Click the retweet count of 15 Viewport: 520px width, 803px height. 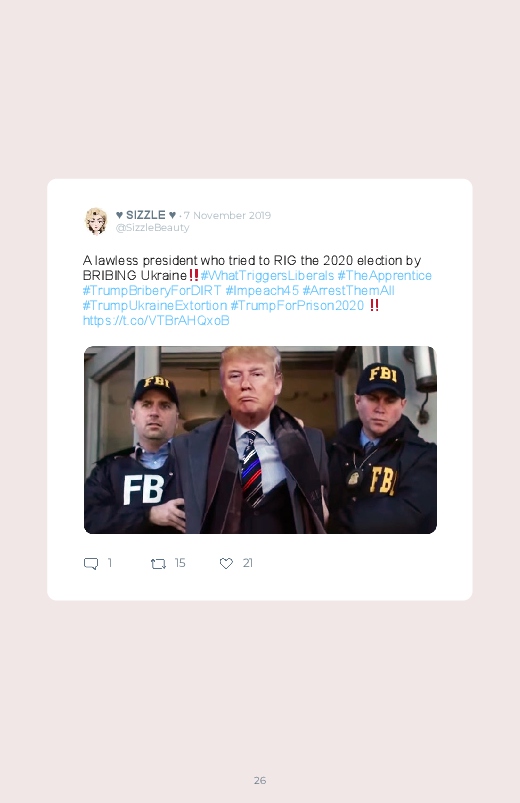click(x=180, y=563)
